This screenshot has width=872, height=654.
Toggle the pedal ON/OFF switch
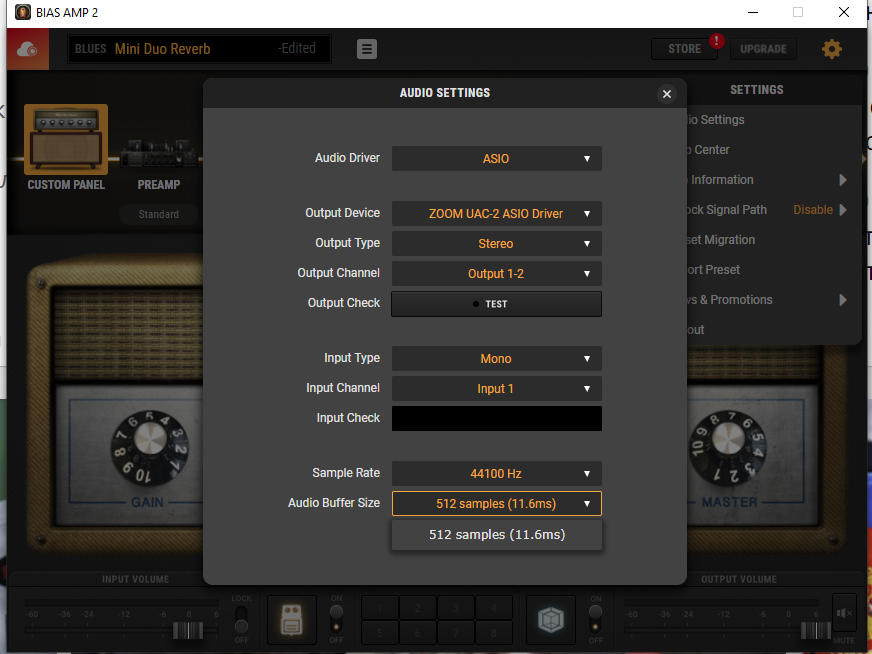pyautogui.click(x=336, y=620)
